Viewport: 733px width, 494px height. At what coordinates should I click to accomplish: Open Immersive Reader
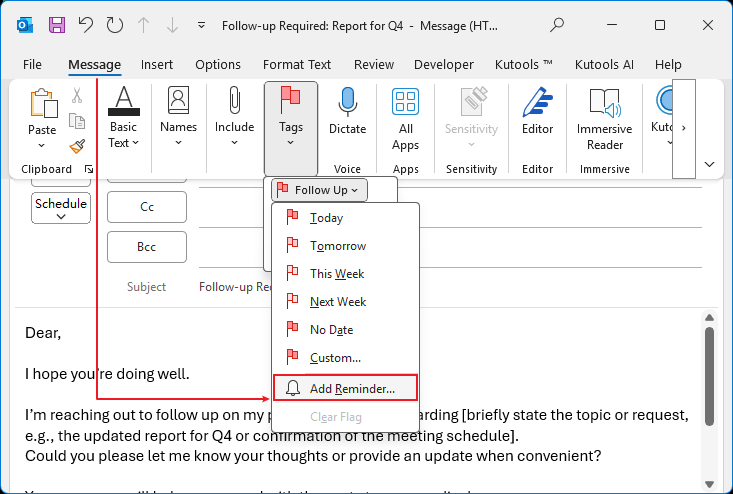[604, 119]
